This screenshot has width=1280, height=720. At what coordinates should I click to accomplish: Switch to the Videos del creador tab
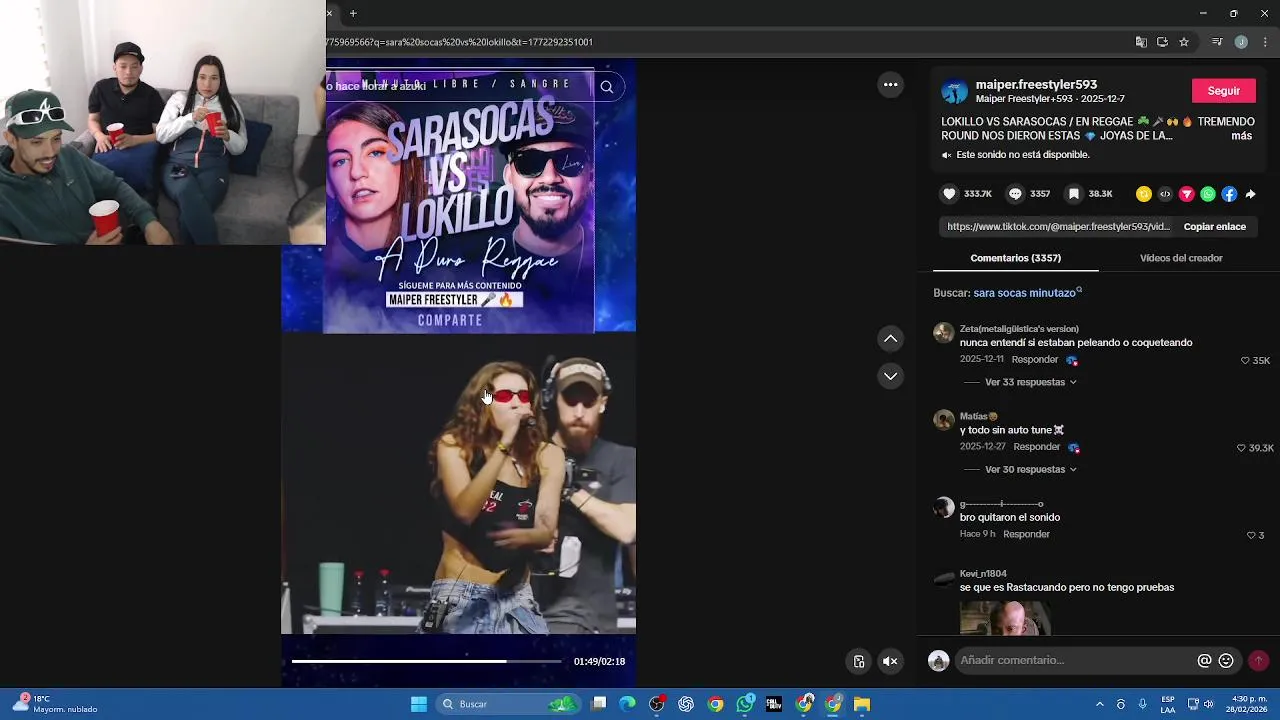coord(1181,258)
